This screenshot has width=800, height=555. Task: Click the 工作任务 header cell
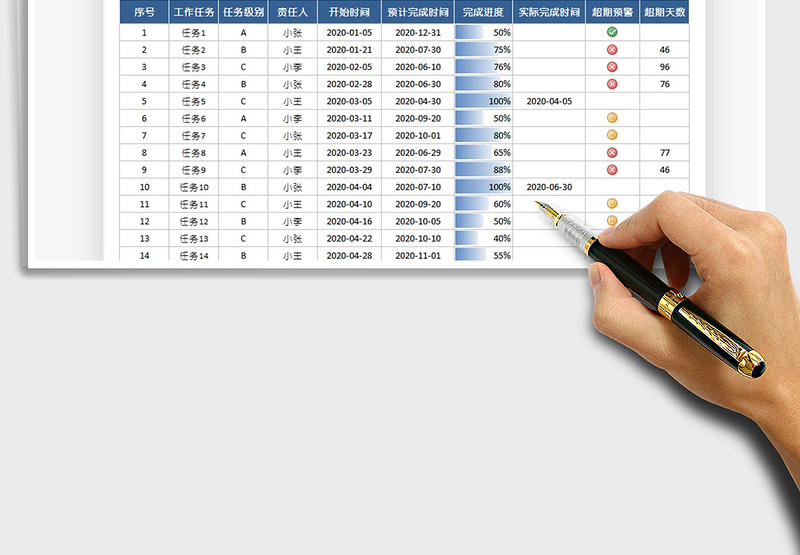coord(193,13)
